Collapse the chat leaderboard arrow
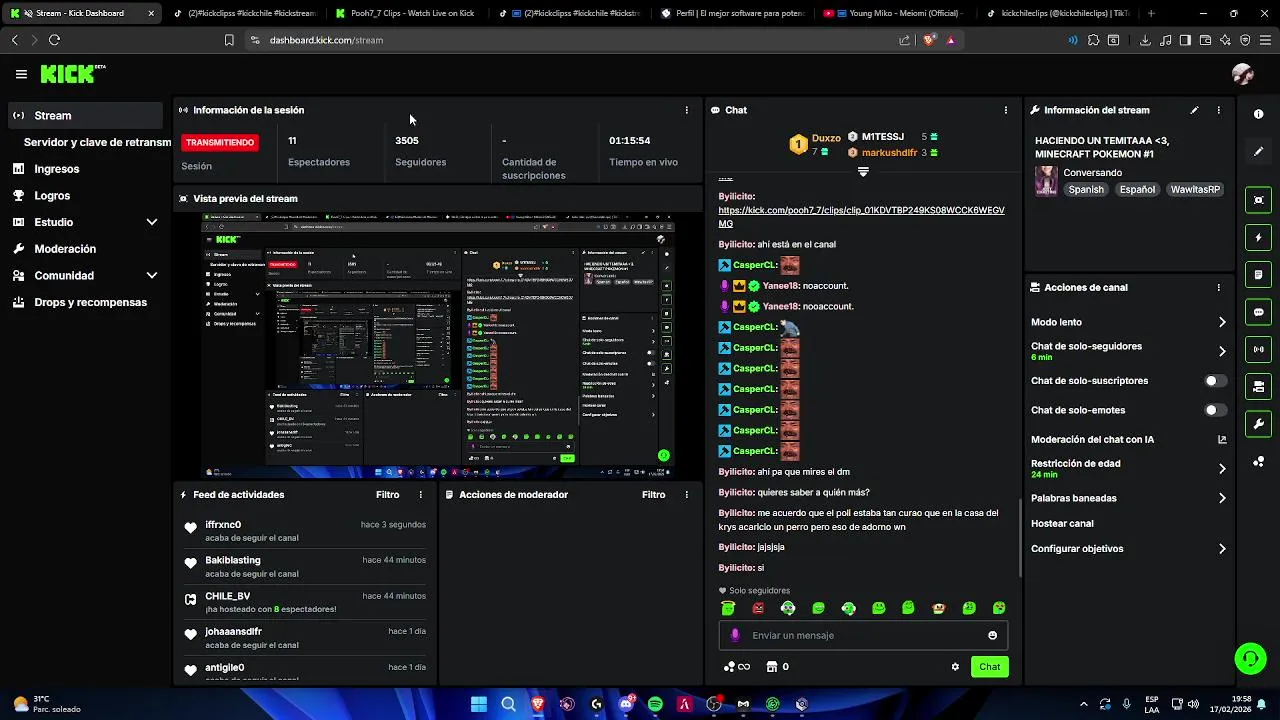Screen dimensions: 1280x720 tap(863, 172)
